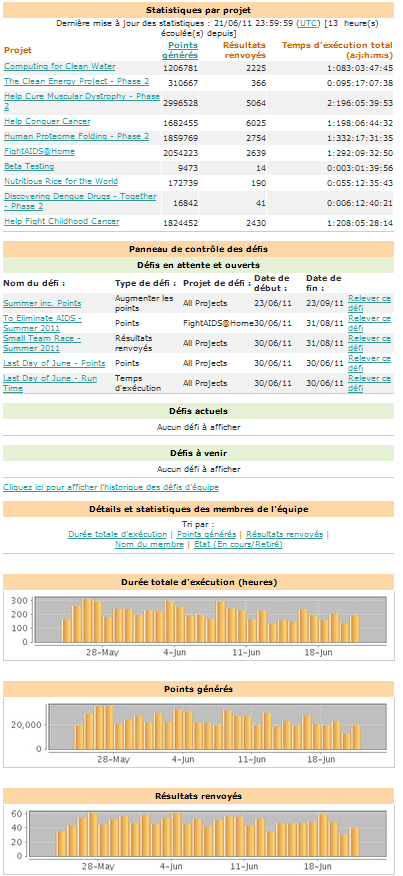This screenshot has height=876, width=403.
Task: Open Beta Testing project link
Action: click(29, 166)
